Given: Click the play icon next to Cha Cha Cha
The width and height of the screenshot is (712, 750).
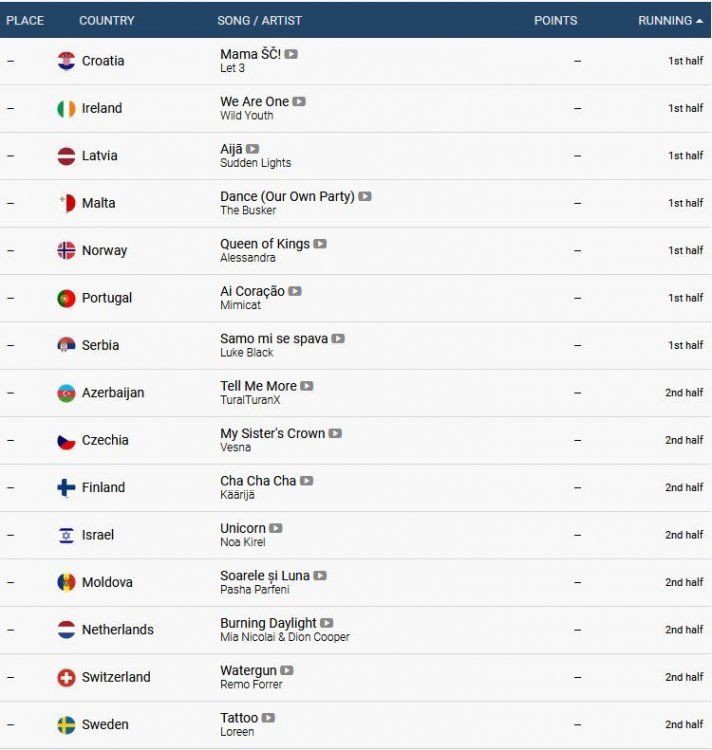Looking at the screenshot, I should 307,481.
